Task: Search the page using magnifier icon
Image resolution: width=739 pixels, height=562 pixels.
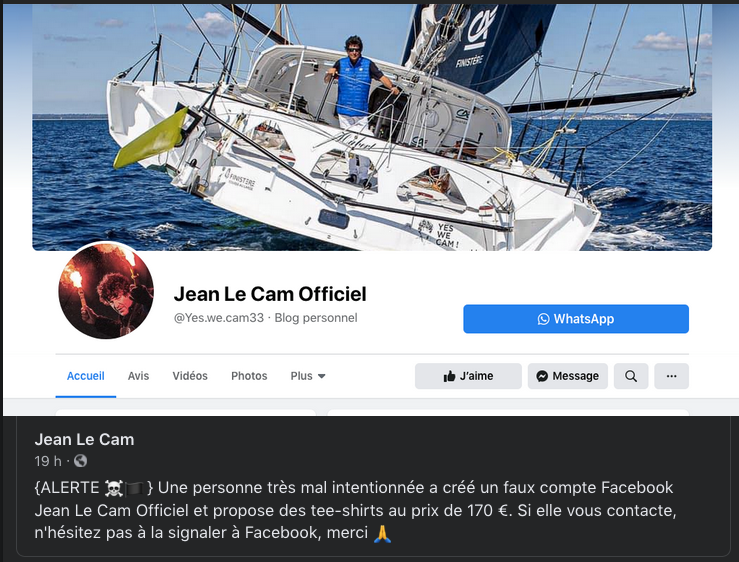Action: 631,376
